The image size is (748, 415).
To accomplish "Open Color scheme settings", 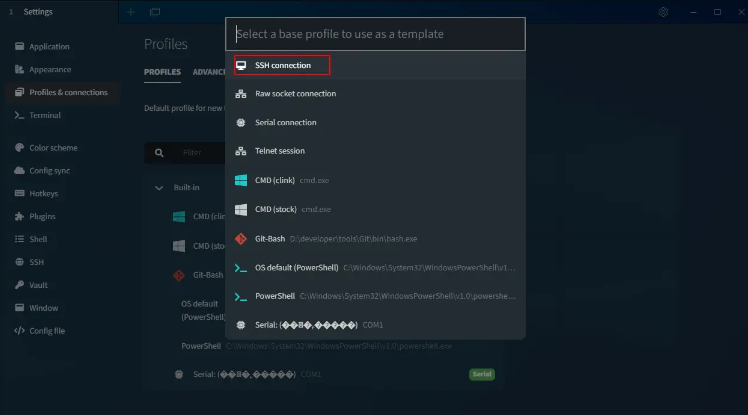I will [x=62, y=147].
